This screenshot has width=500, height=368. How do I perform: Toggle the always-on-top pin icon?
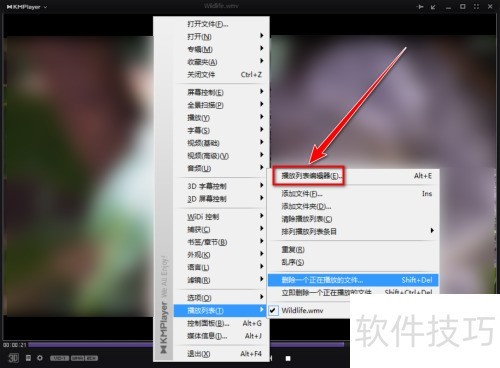pyautogui.click(x=420, y=7)
